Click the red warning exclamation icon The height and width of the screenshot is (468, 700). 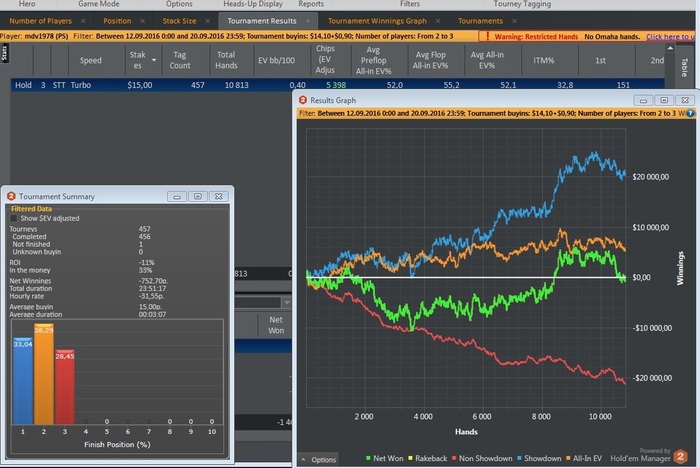(x=488, y=36)
